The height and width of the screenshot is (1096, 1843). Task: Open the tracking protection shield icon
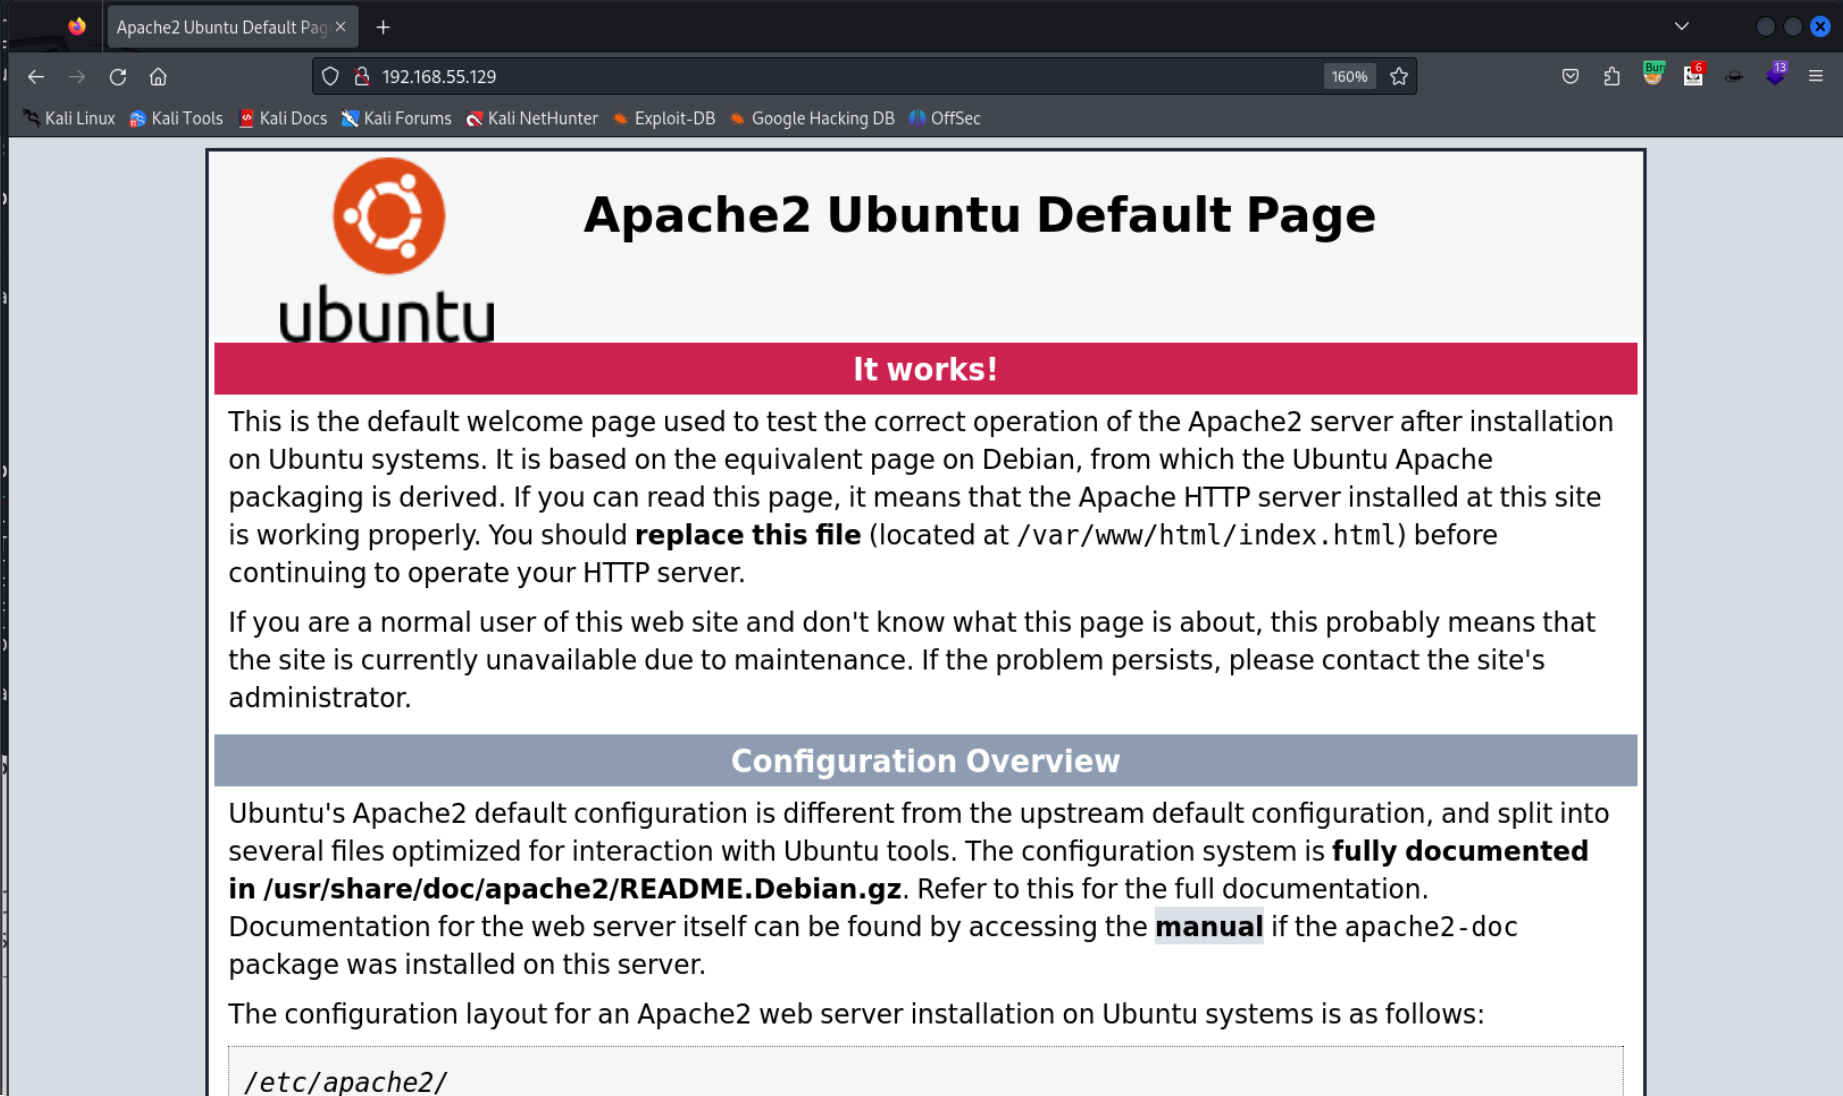coord(330,76)
